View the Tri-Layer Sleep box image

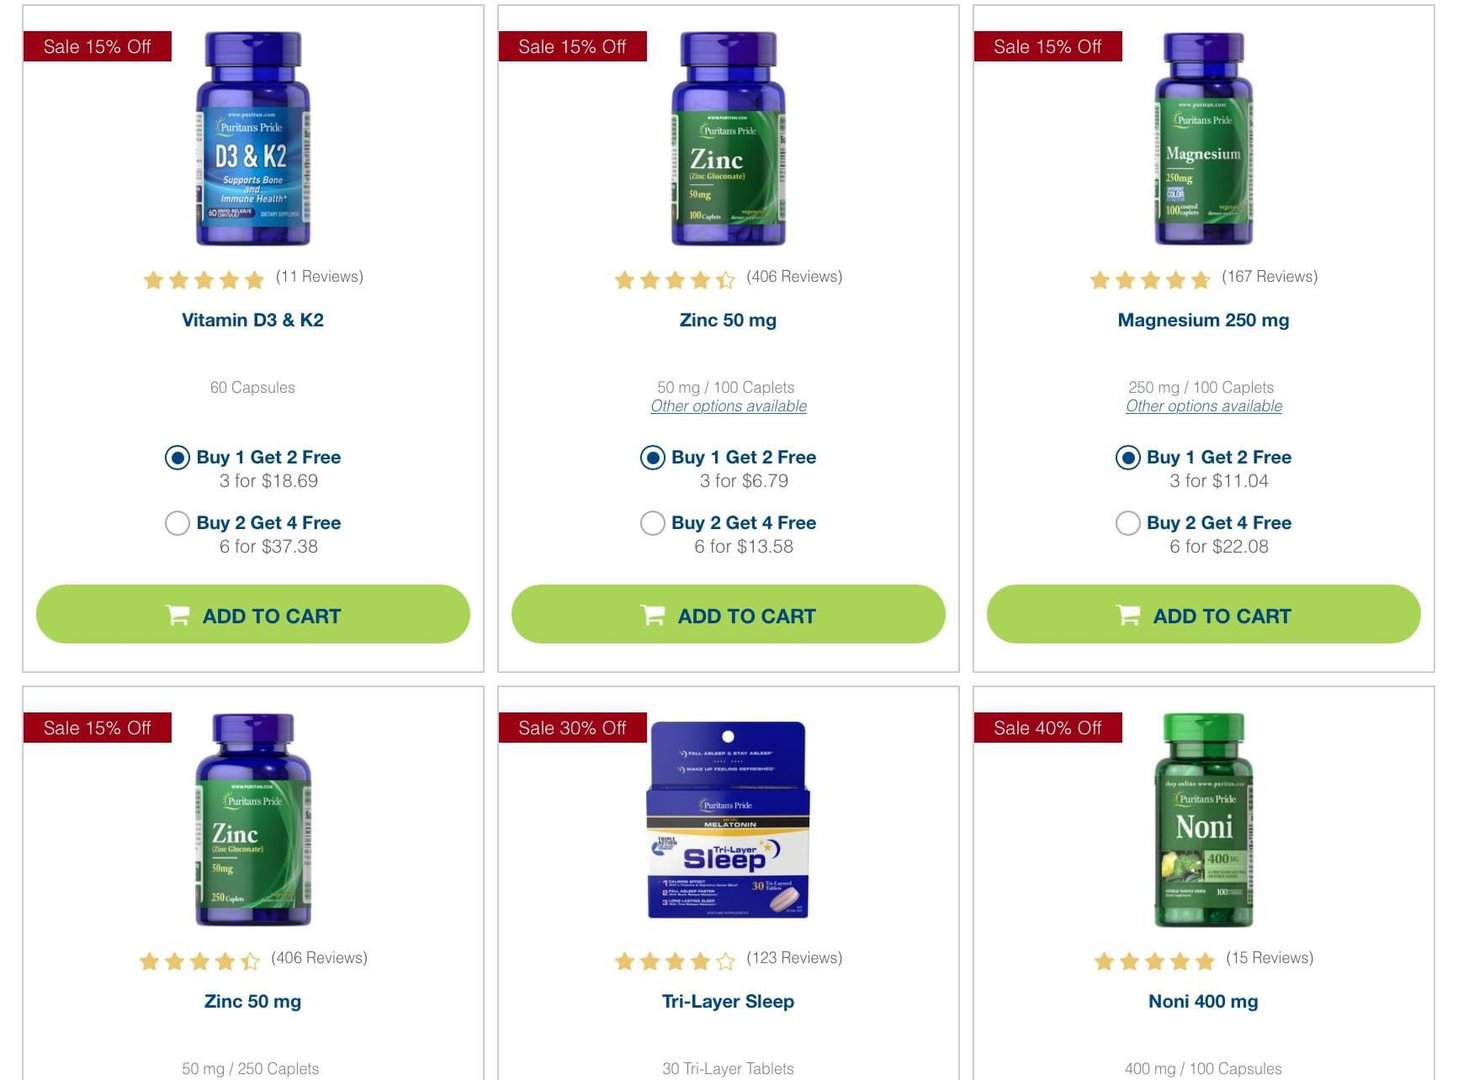(x=728, y=819)
